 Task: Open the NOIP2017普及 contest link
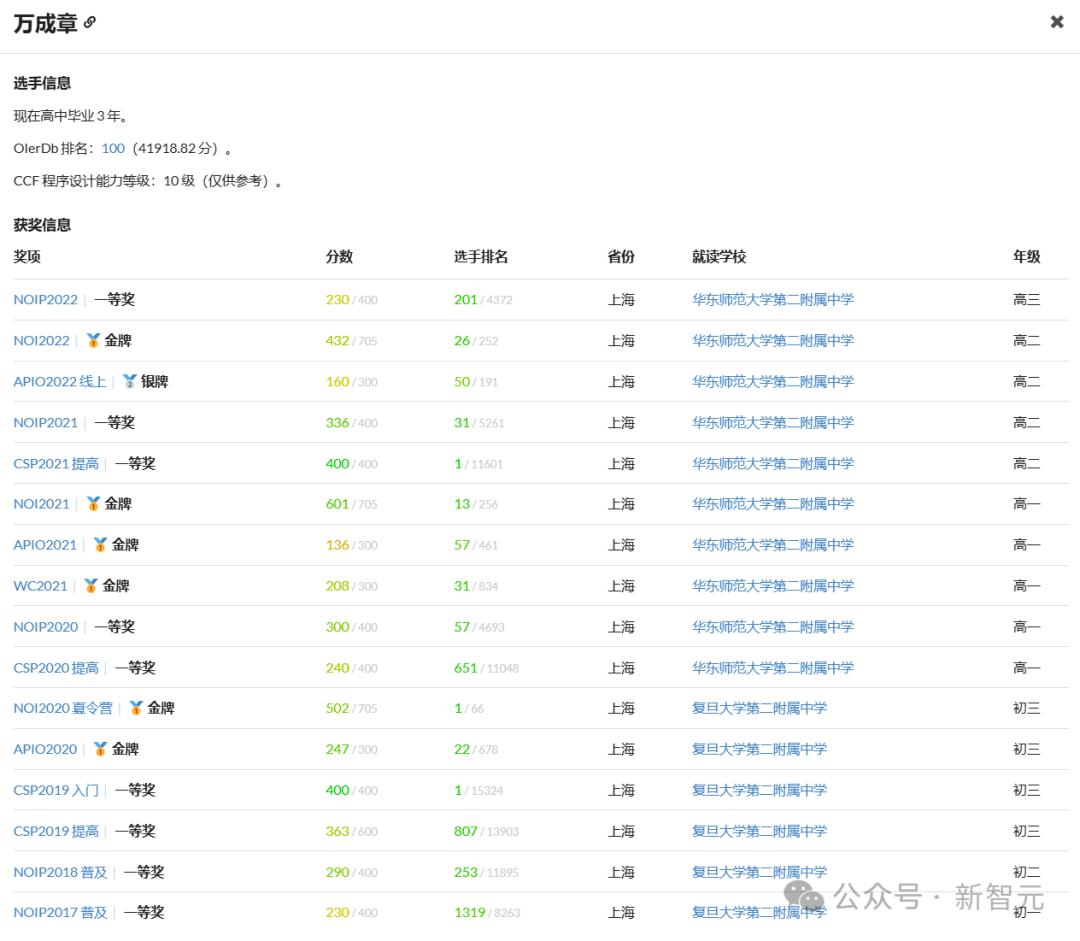click(61, 912)
